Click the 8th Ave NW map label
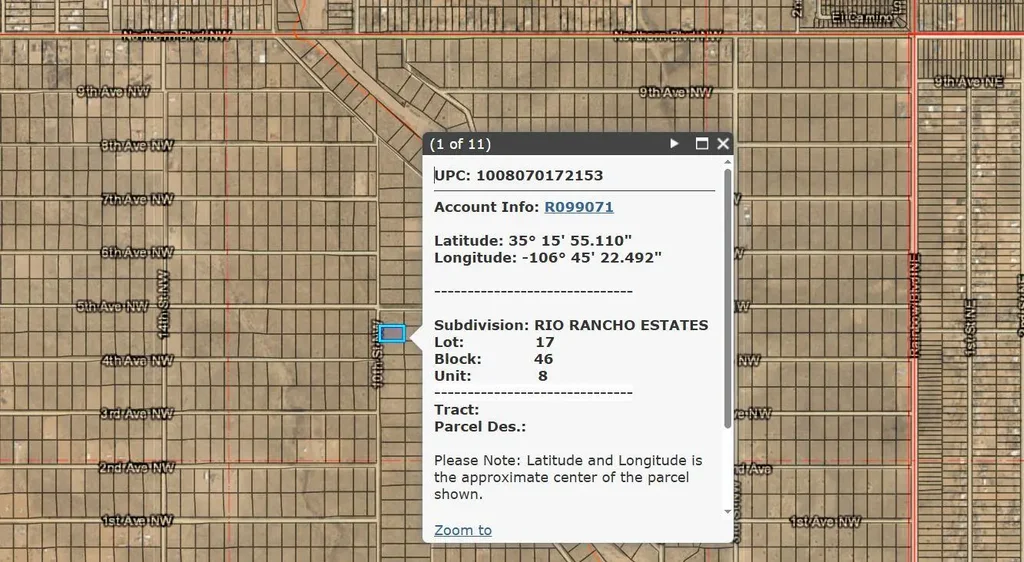Screen dimensions: 1024x562 (137, 146)
